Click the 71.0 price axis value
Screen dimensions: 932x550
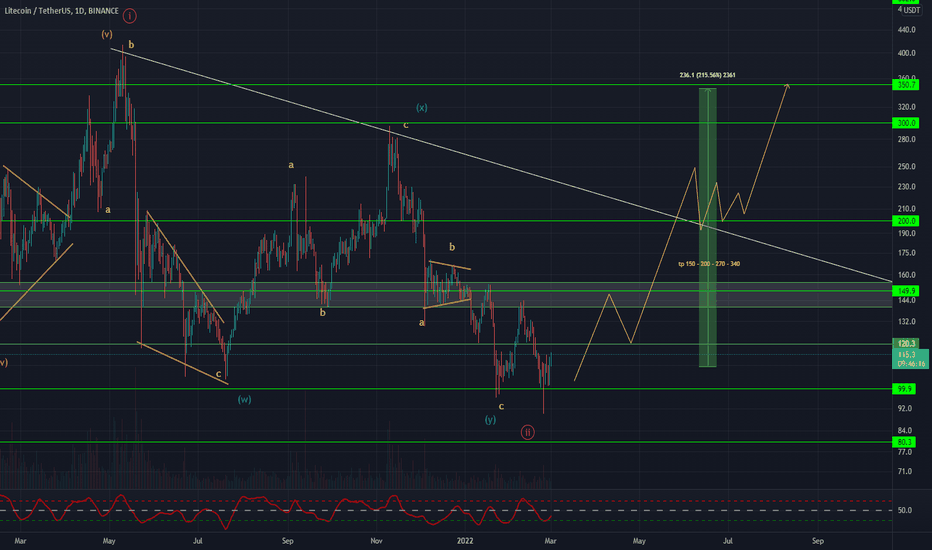[x=905, y=472]
